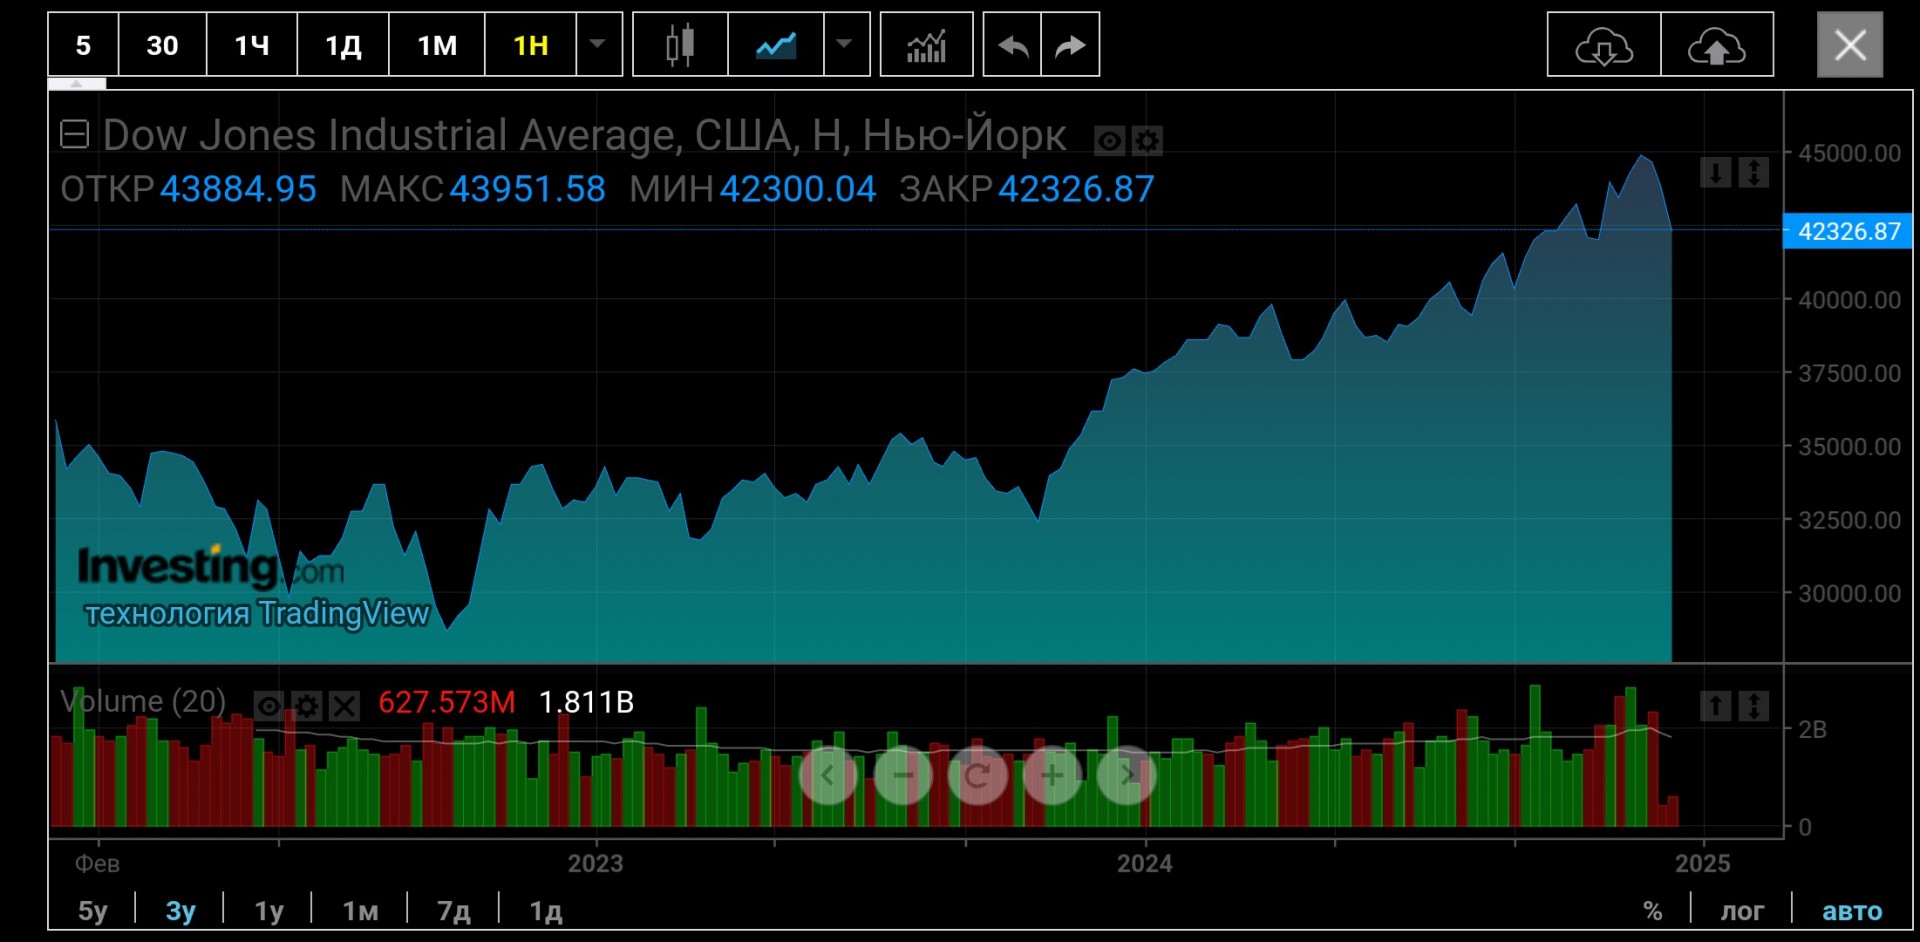The height and width of the screenshot is (942, 1920).
Task: Set range to 3у
Action: pyautogui.click(x=181, y=911)
